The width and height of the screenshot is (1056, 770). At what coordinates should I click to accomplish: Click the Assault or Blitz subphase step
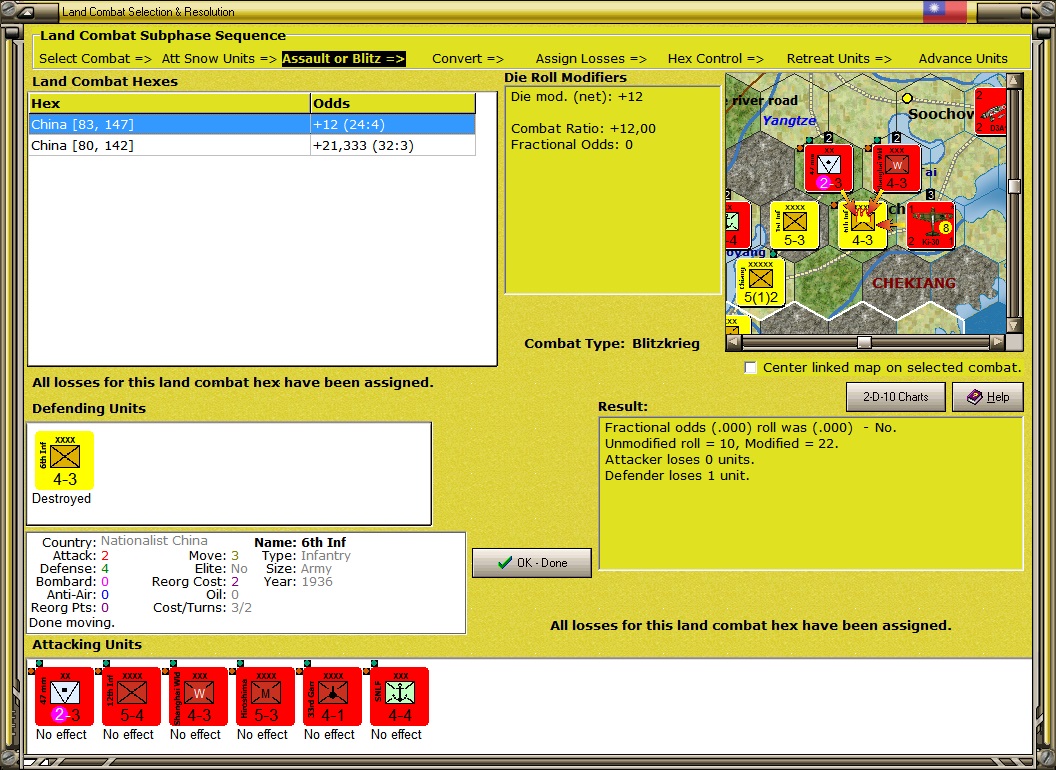tap(343, 59)
